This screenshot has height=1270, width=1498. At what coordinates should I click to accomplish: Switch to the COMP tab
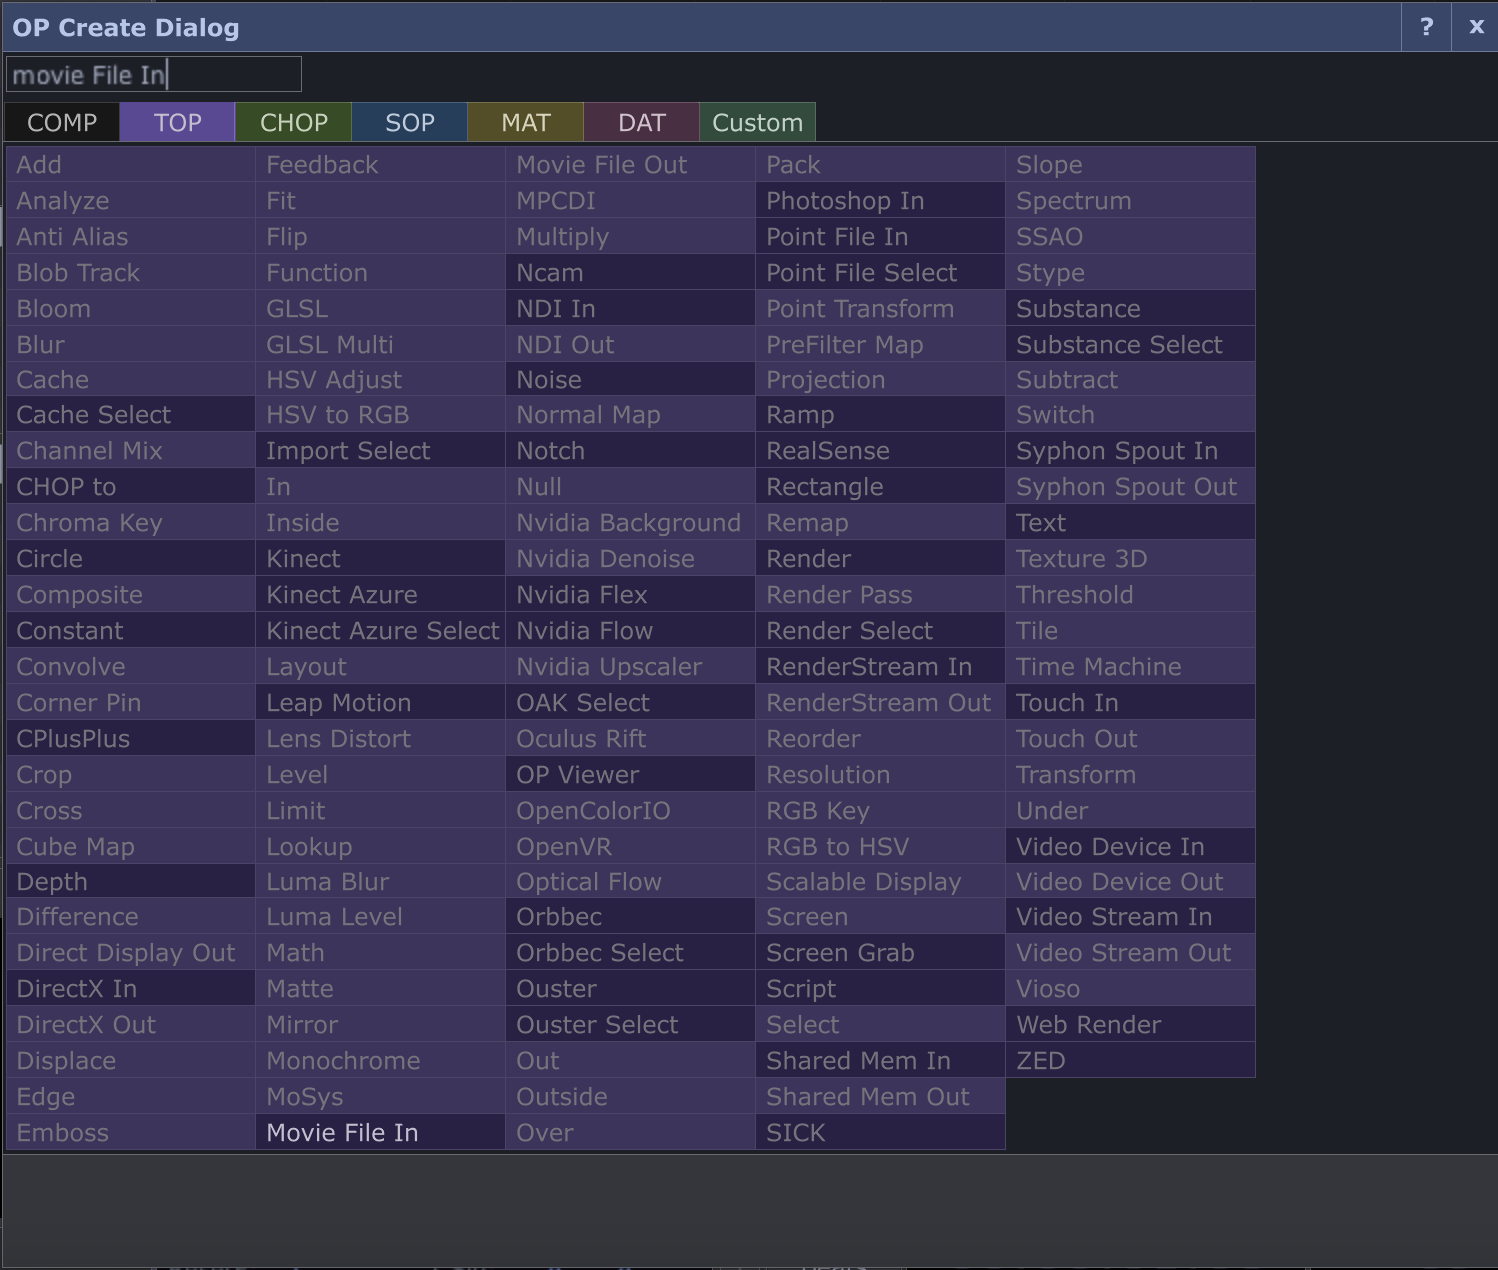click(x=62, y=123)
